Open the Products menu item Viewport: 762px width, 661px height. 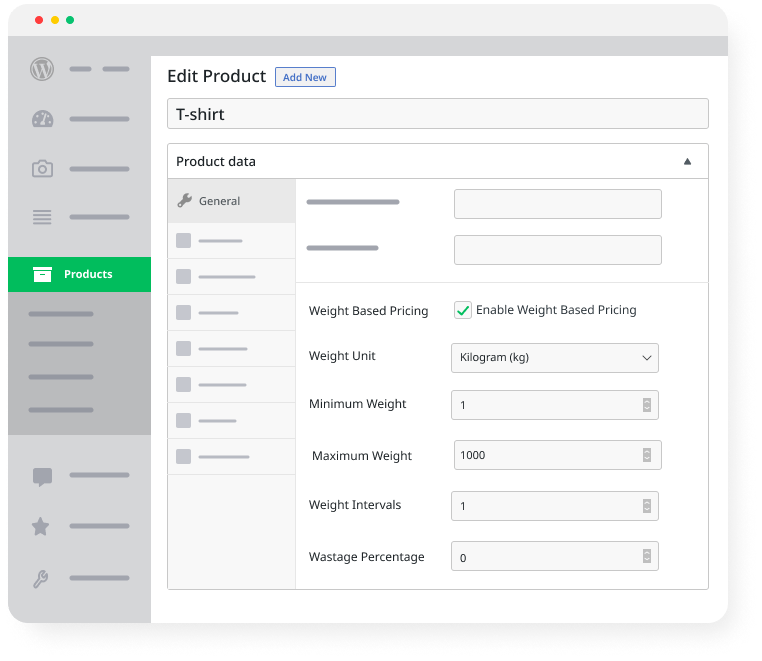point(80,275)
